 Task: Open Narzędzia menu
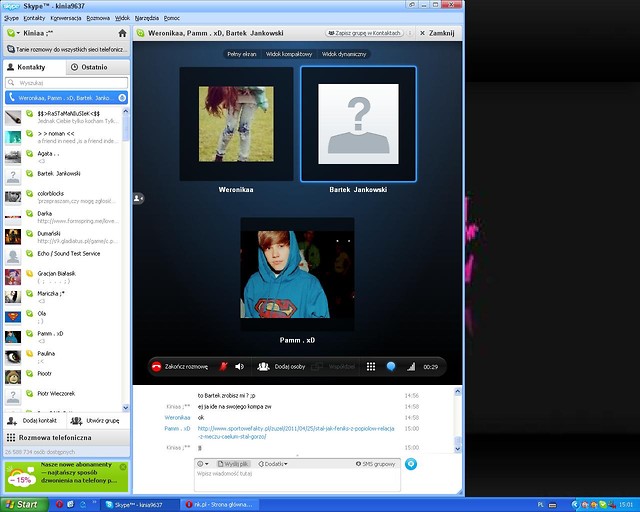147,18
